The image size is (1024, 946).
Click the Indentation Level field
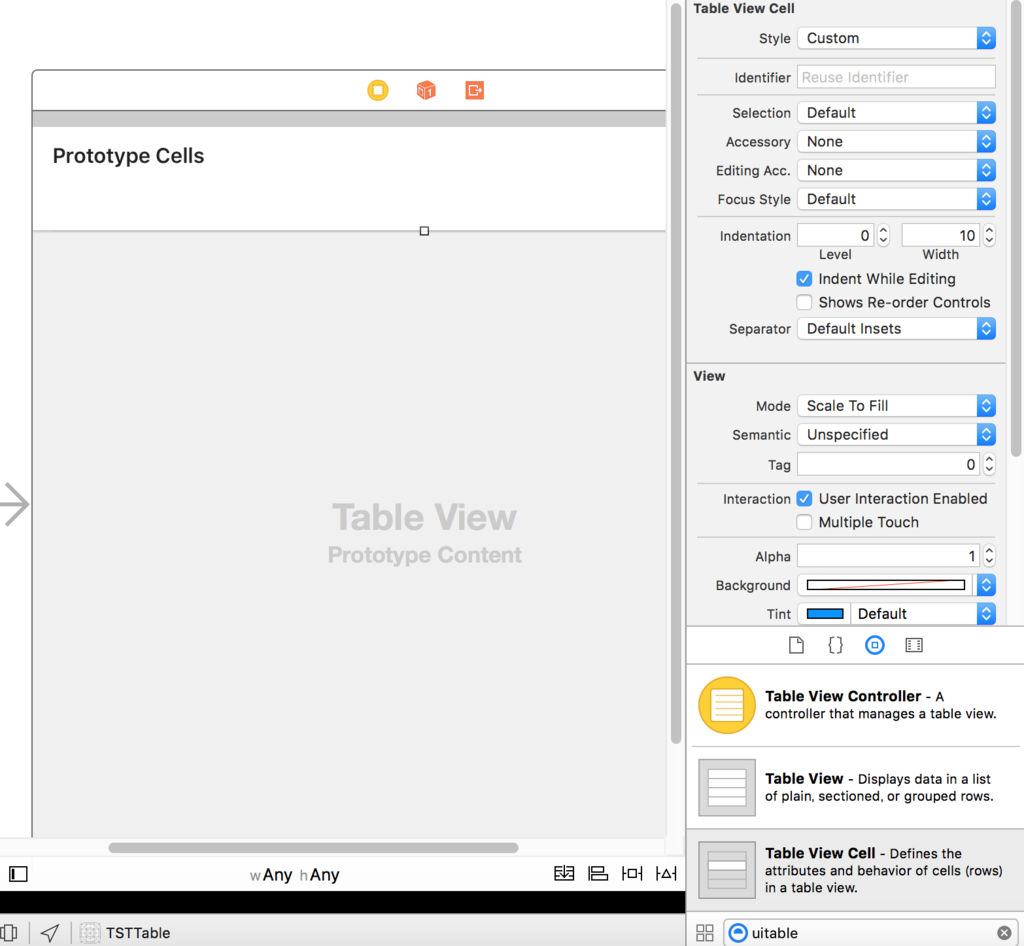click(836, 236)
